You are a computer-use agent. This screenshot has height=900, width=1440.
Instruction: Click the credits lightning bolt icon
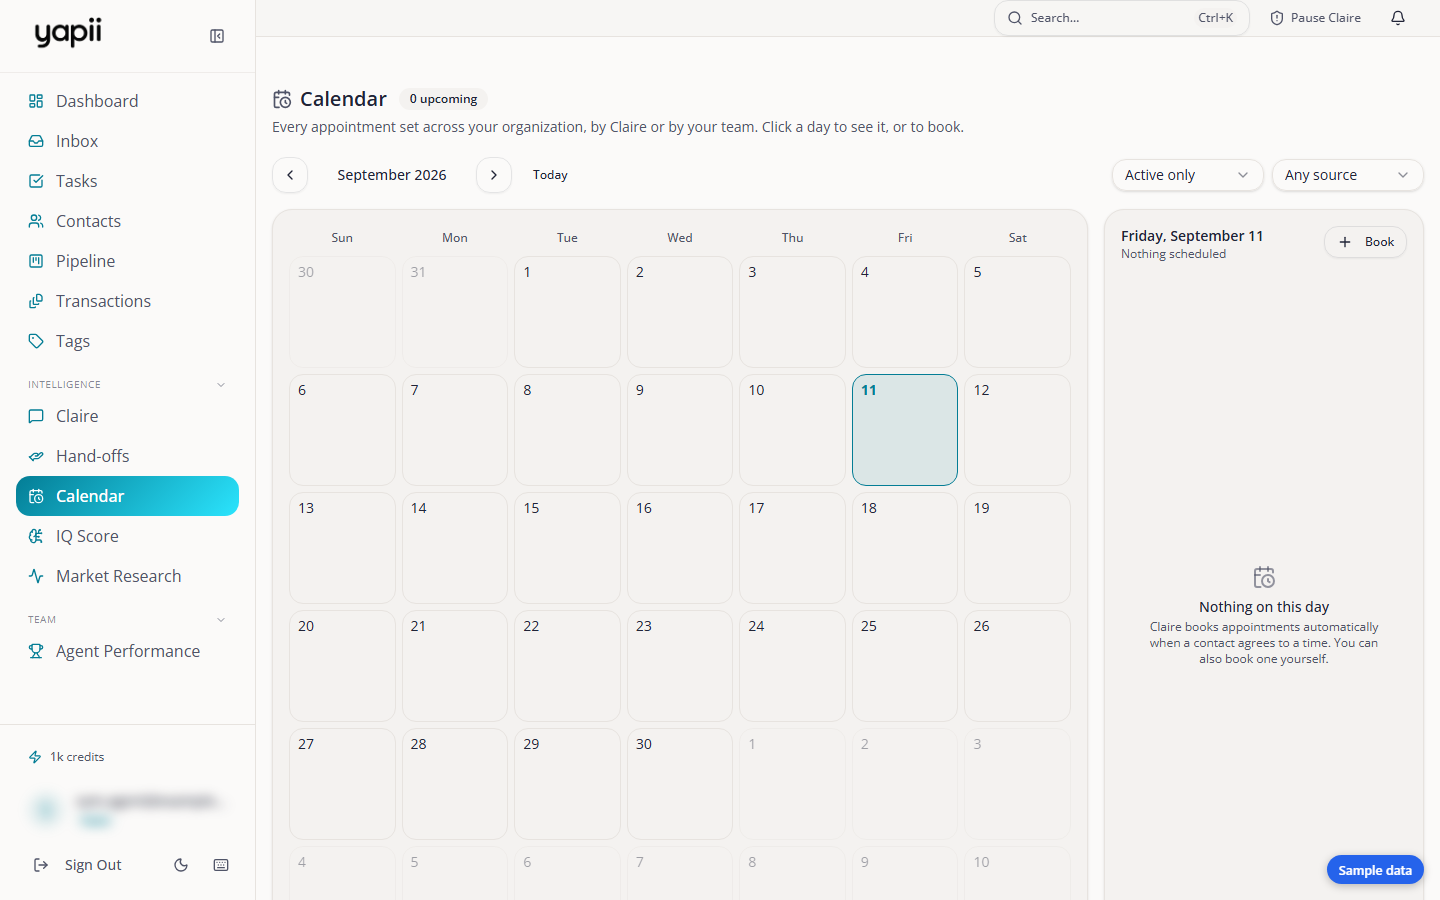point(35,757)
